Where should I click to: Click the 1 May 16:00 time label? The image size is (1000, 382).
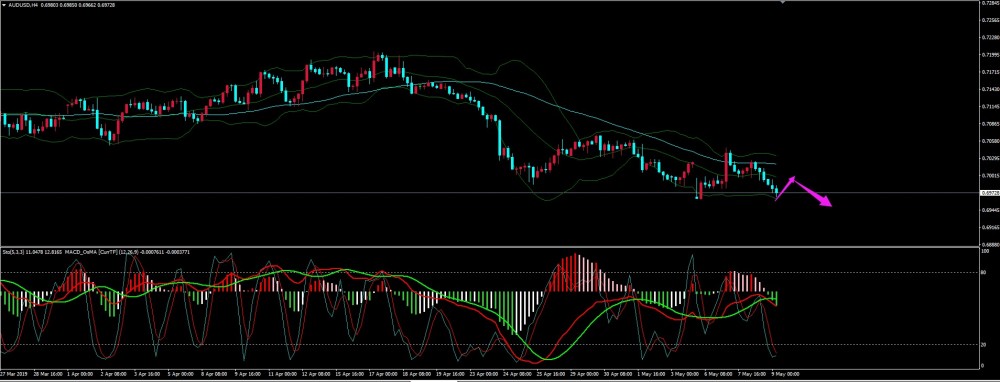[x=651, y=374]
